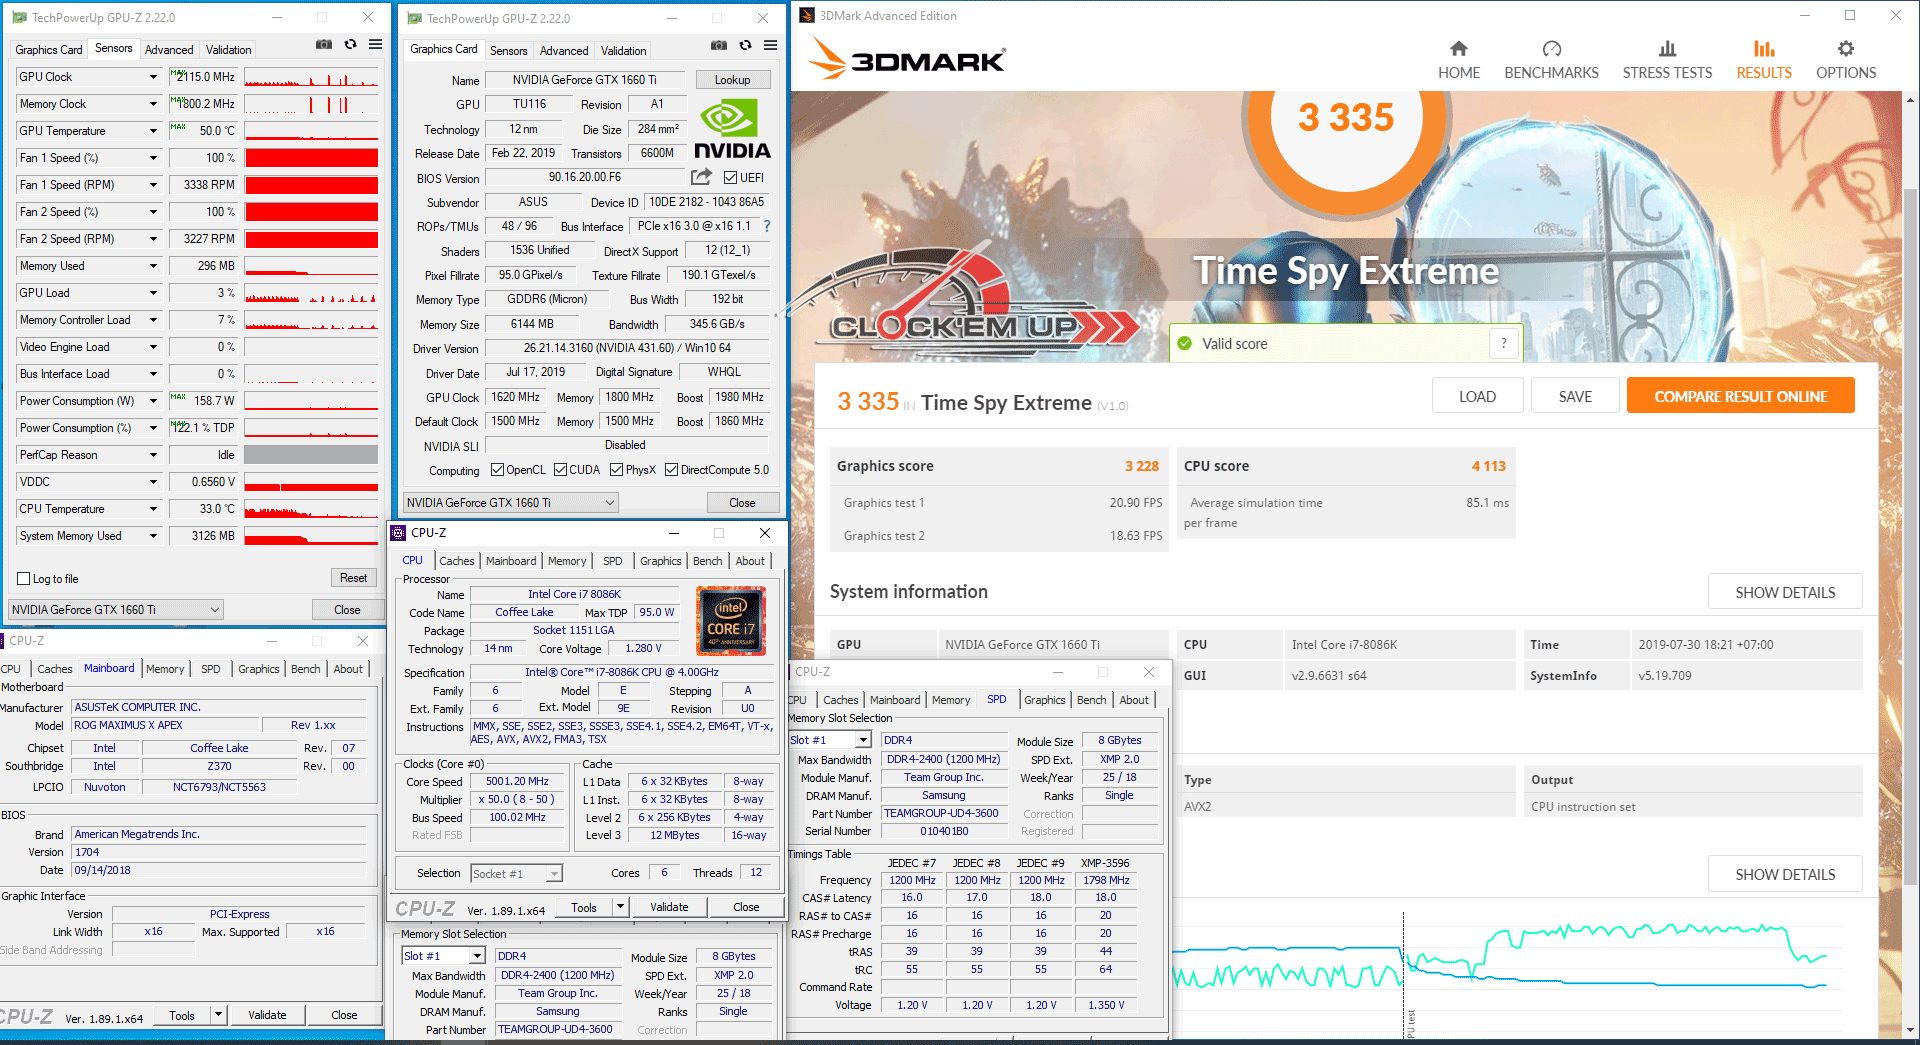Click PCIe bus interface question mark icon
Image resolution: width=1920 pixels, height=1045 pixels.
pos(767,226)
